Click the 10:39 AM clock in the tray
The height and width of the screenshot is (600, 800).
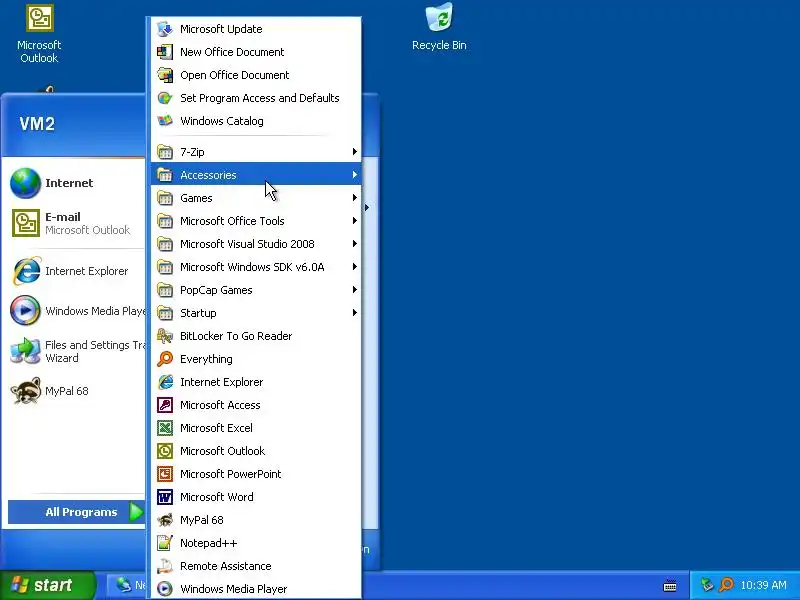(763, 585)
